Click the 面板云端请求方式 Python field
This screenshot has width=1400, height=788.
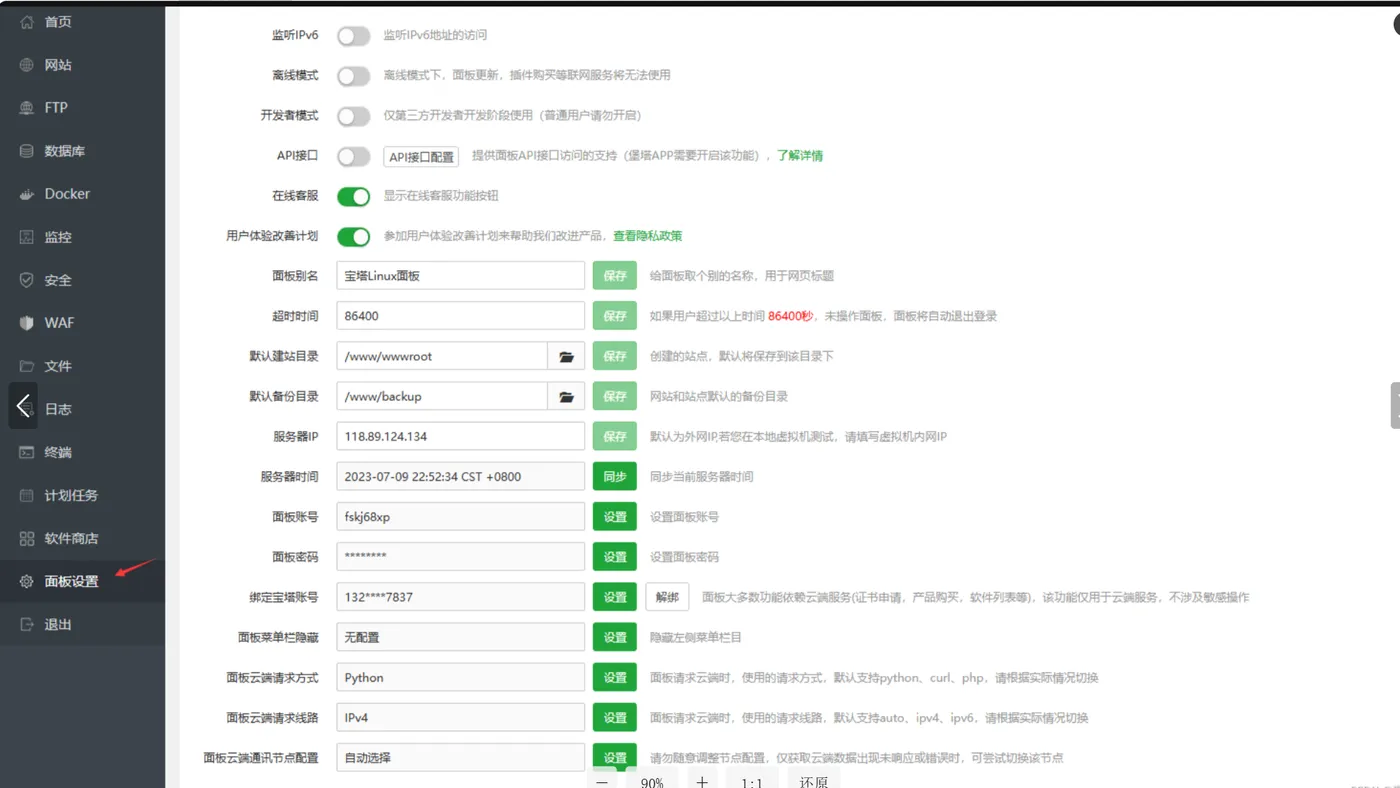tap(460, 677)
